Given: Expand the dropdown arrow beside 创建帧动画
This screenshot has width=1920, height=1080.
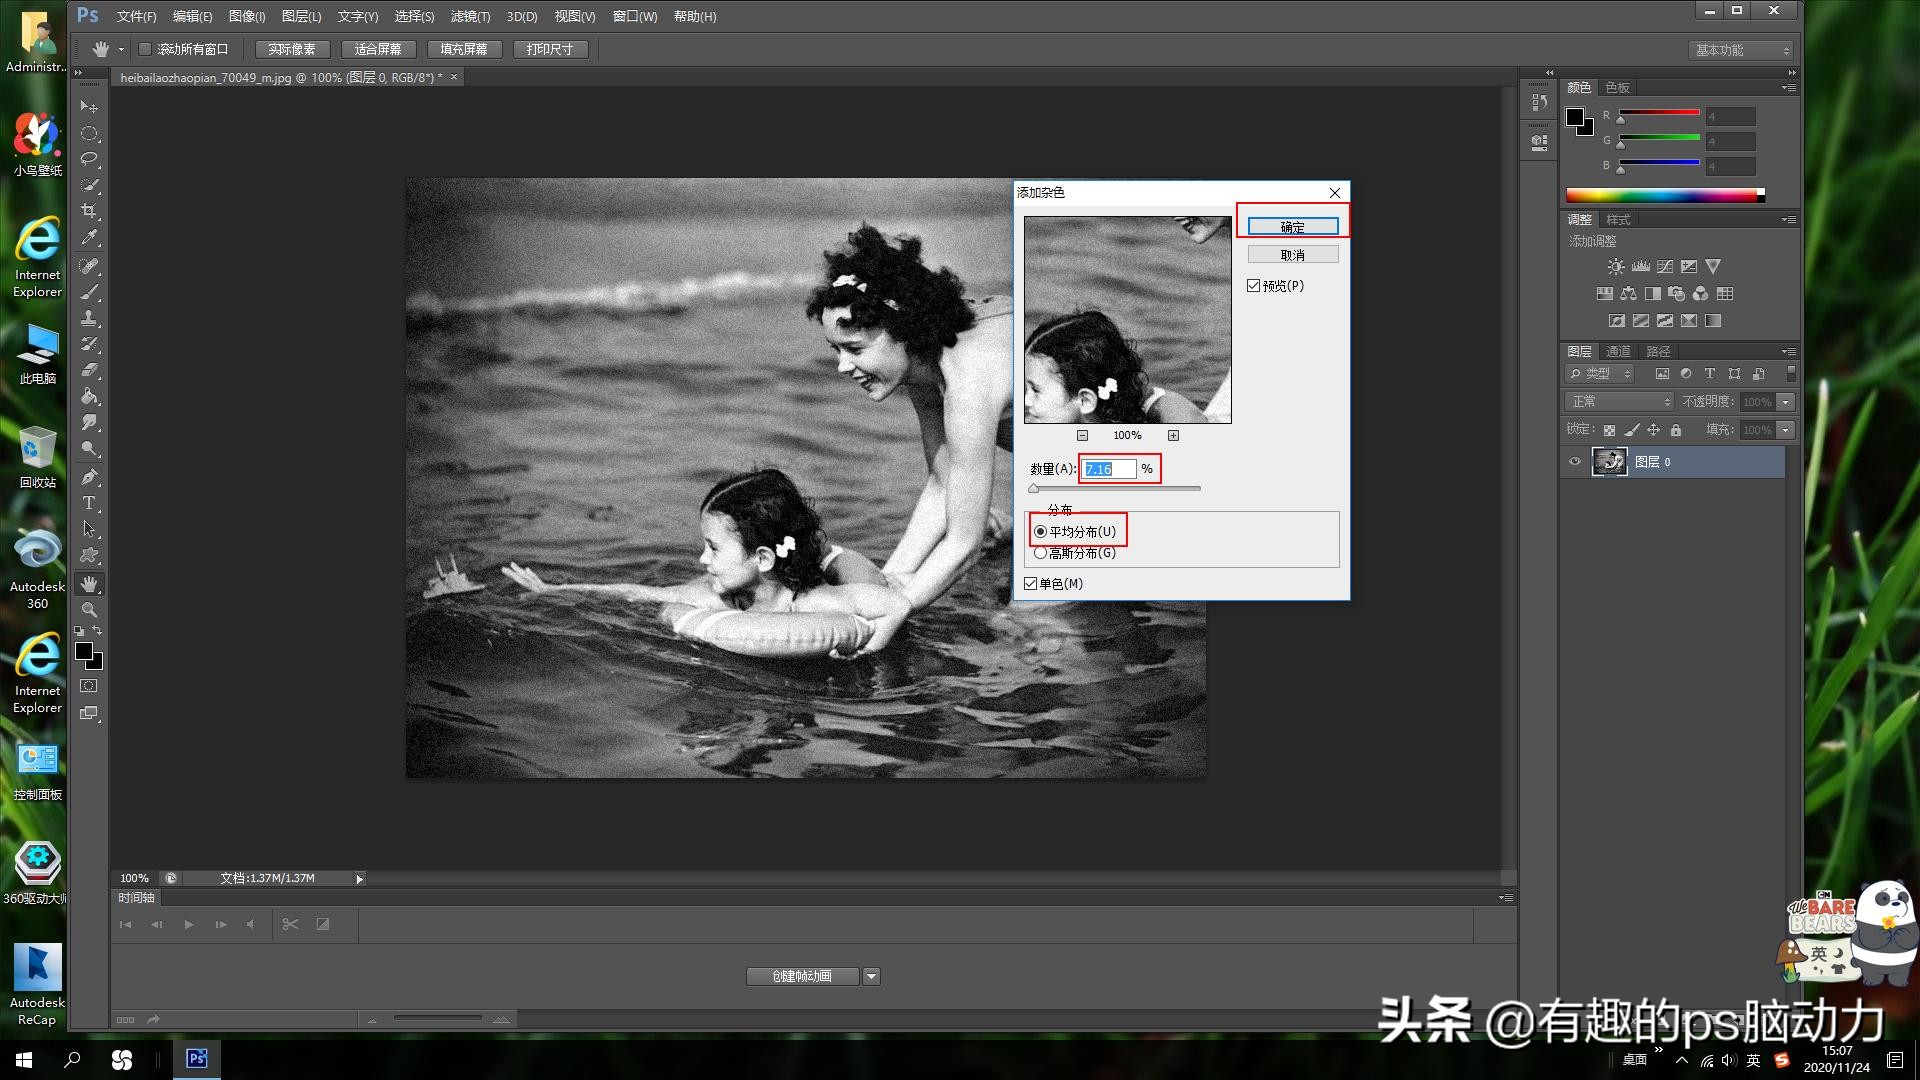Looking at the screenshot, I should [871, 977].
